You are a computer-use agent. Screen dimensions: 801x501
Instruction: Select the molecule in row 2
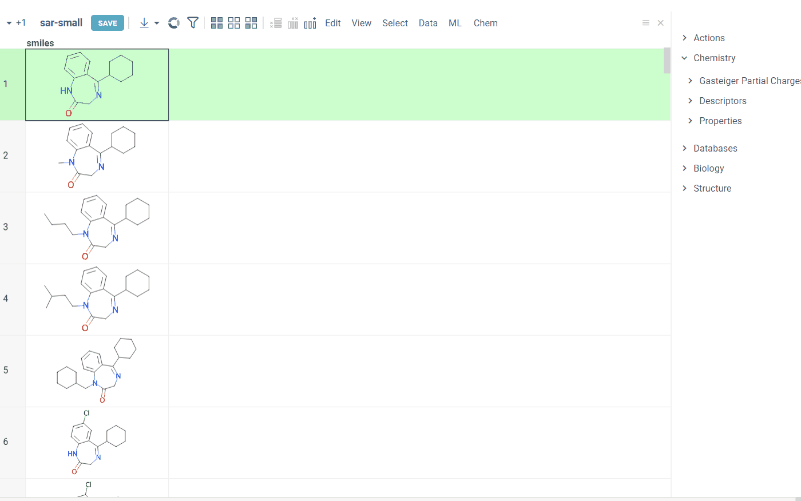[x=97, y=156]
